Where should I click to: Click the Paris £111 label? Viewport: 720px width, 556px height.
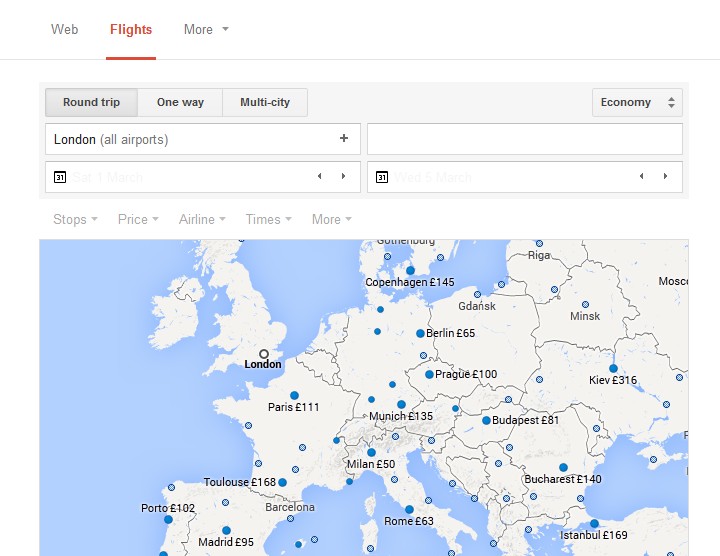point(293,407)
